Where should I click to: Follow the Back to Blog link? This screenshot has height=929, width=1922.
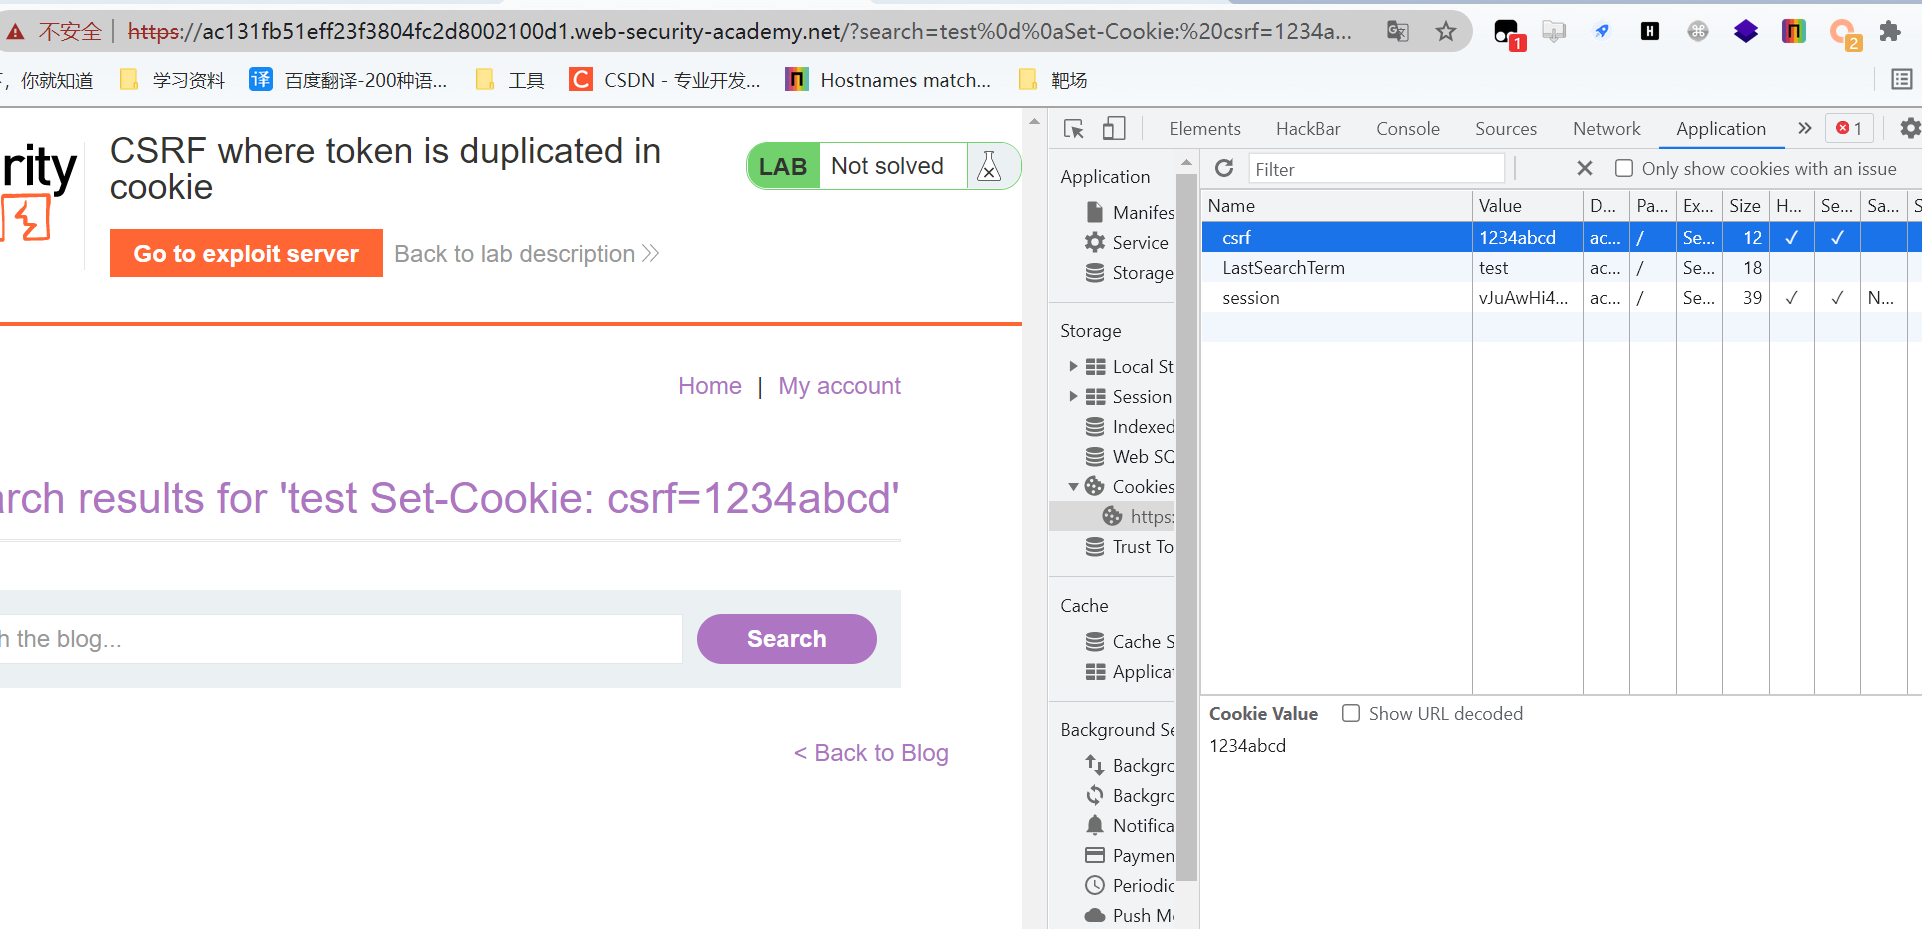pyautogui.click(x=871, y=753)
